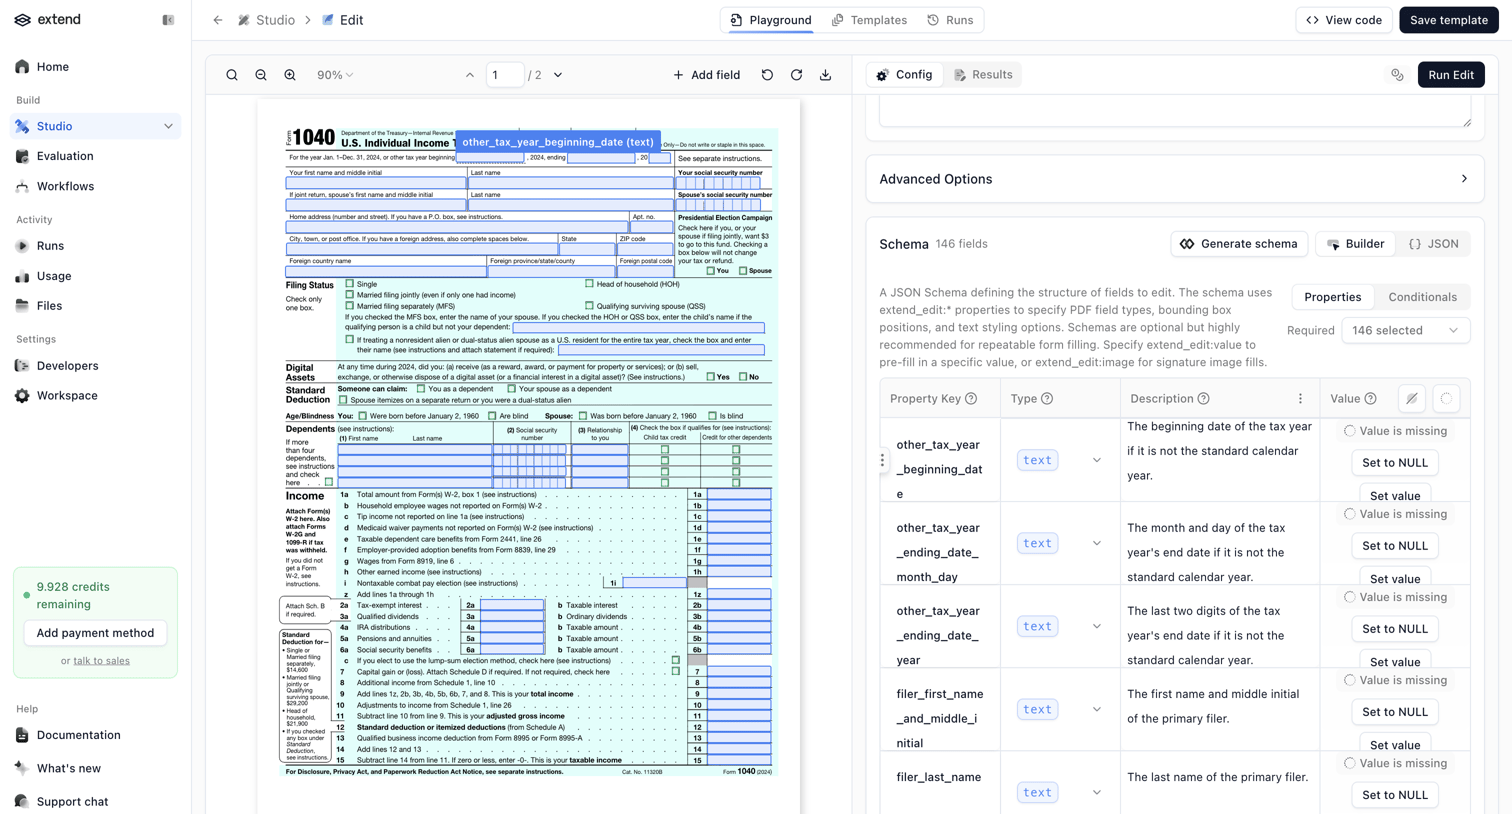
Task: Open the Results tab
Action: pyautogui.click(x=983, y=75)
